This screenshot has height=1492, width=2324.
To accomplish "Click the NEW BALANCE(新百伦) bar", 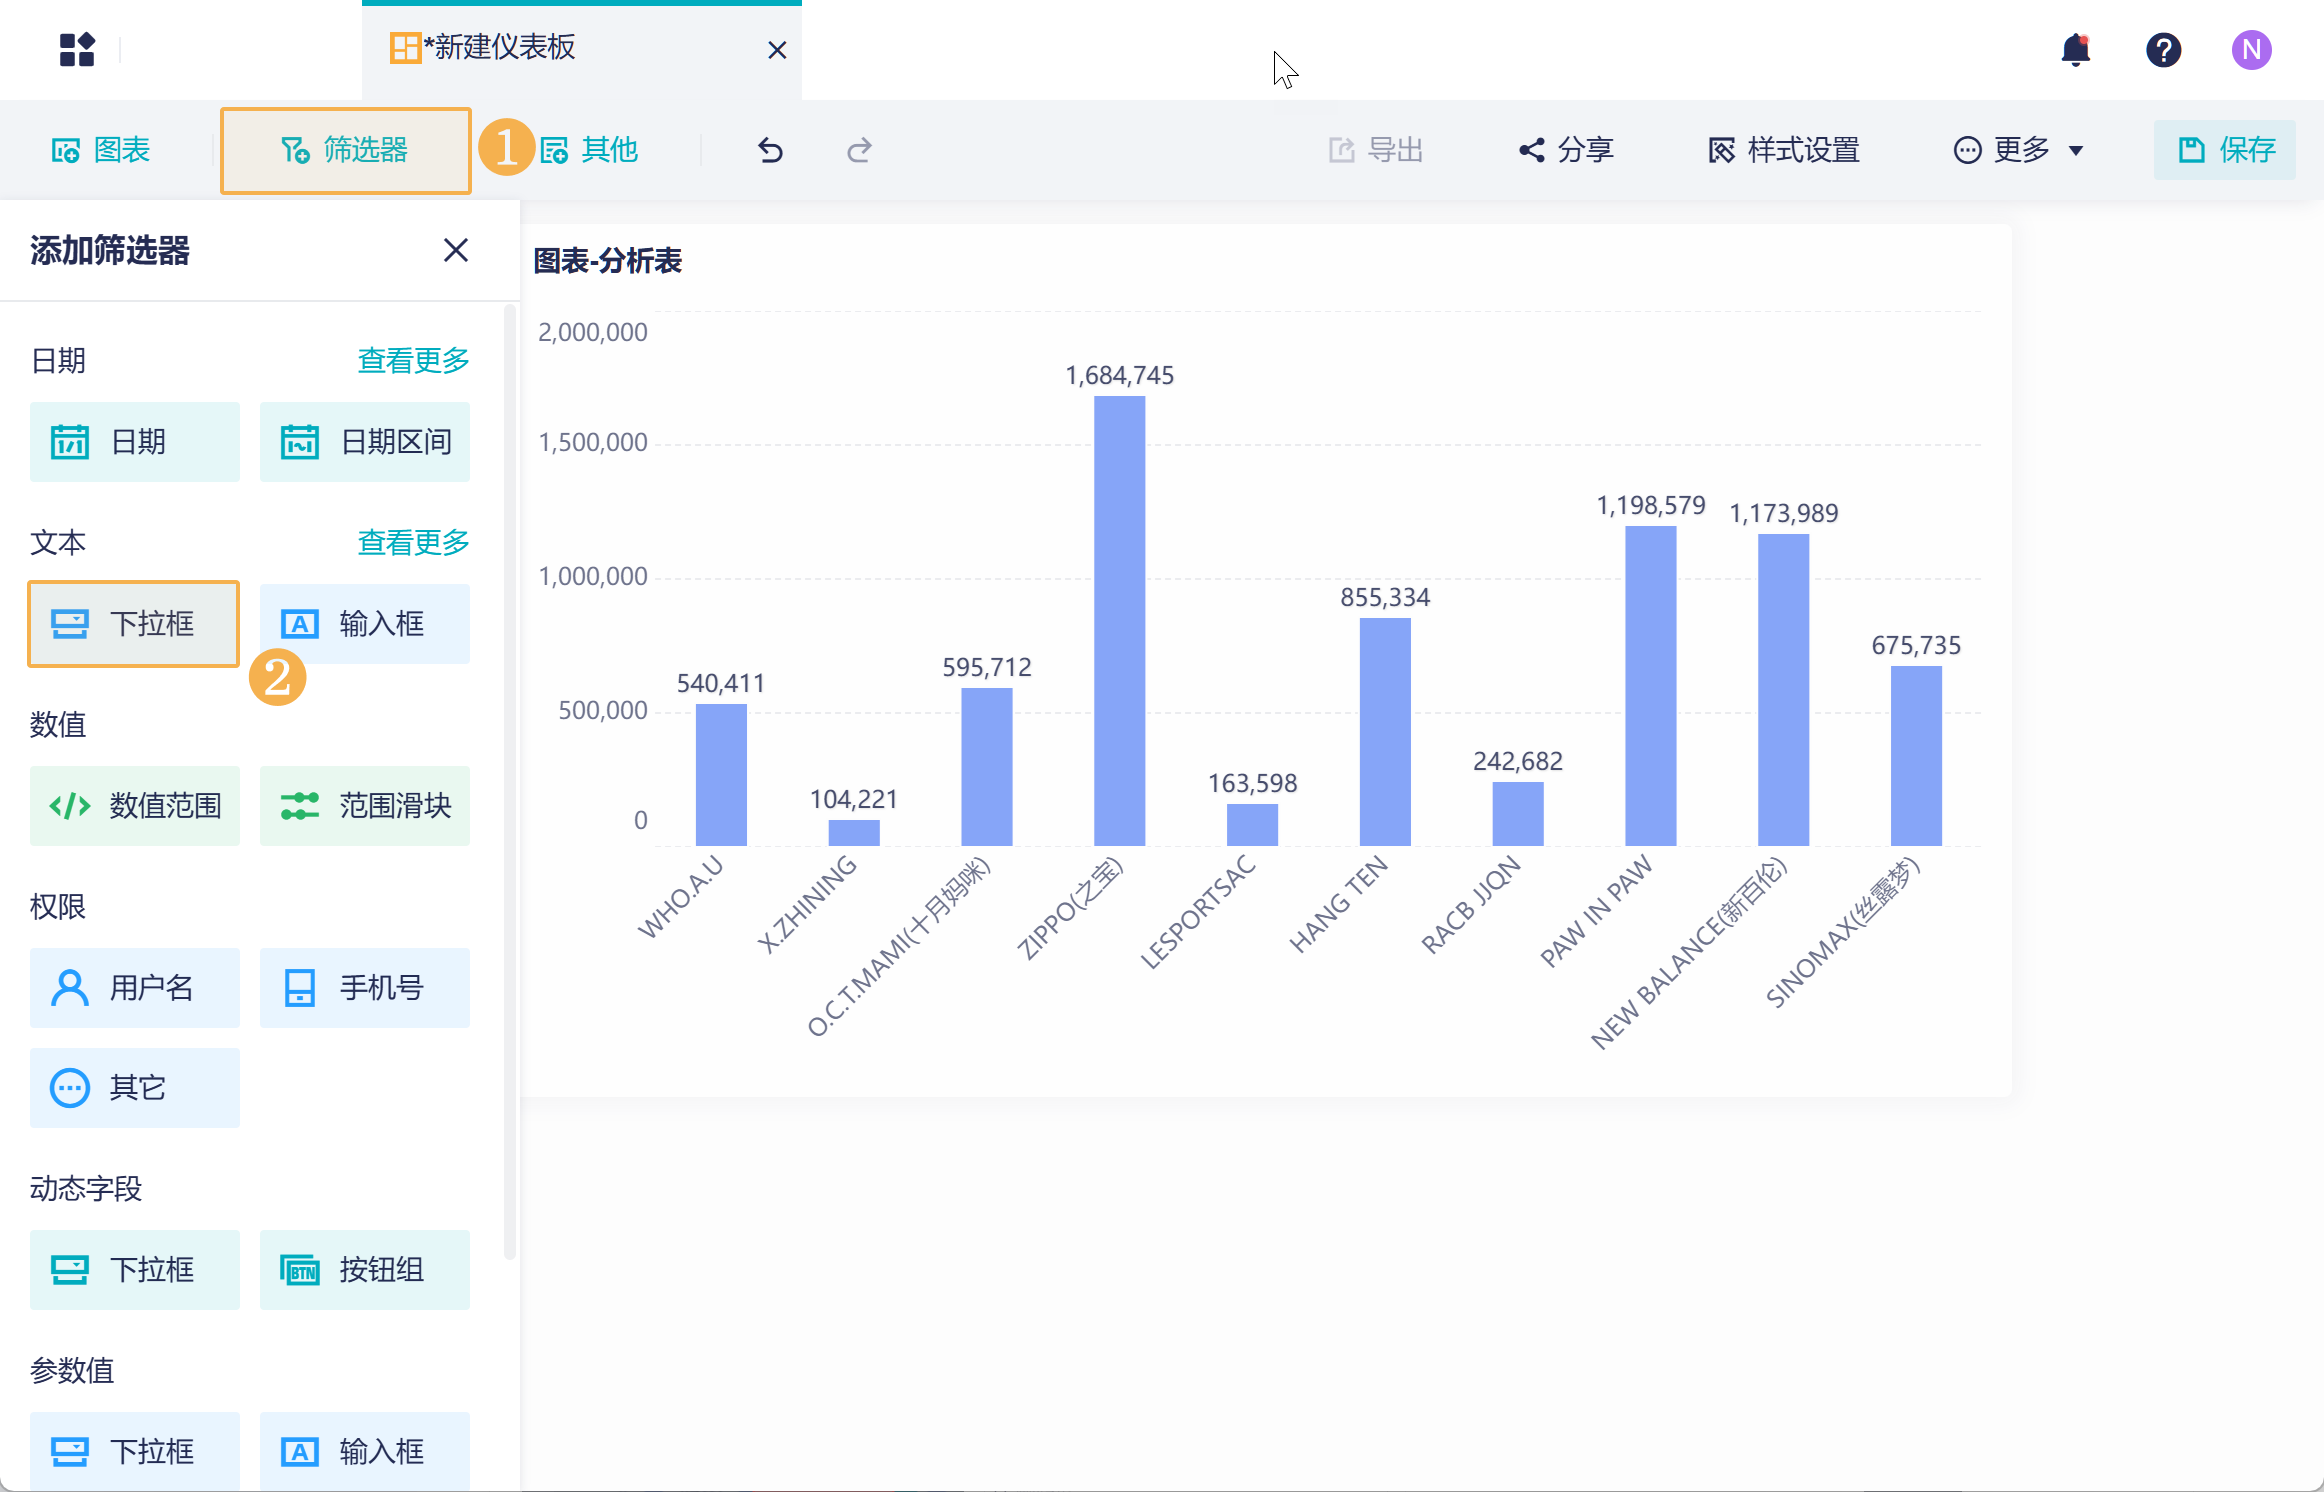I will pyautogui.click(x=1784, y=690).
